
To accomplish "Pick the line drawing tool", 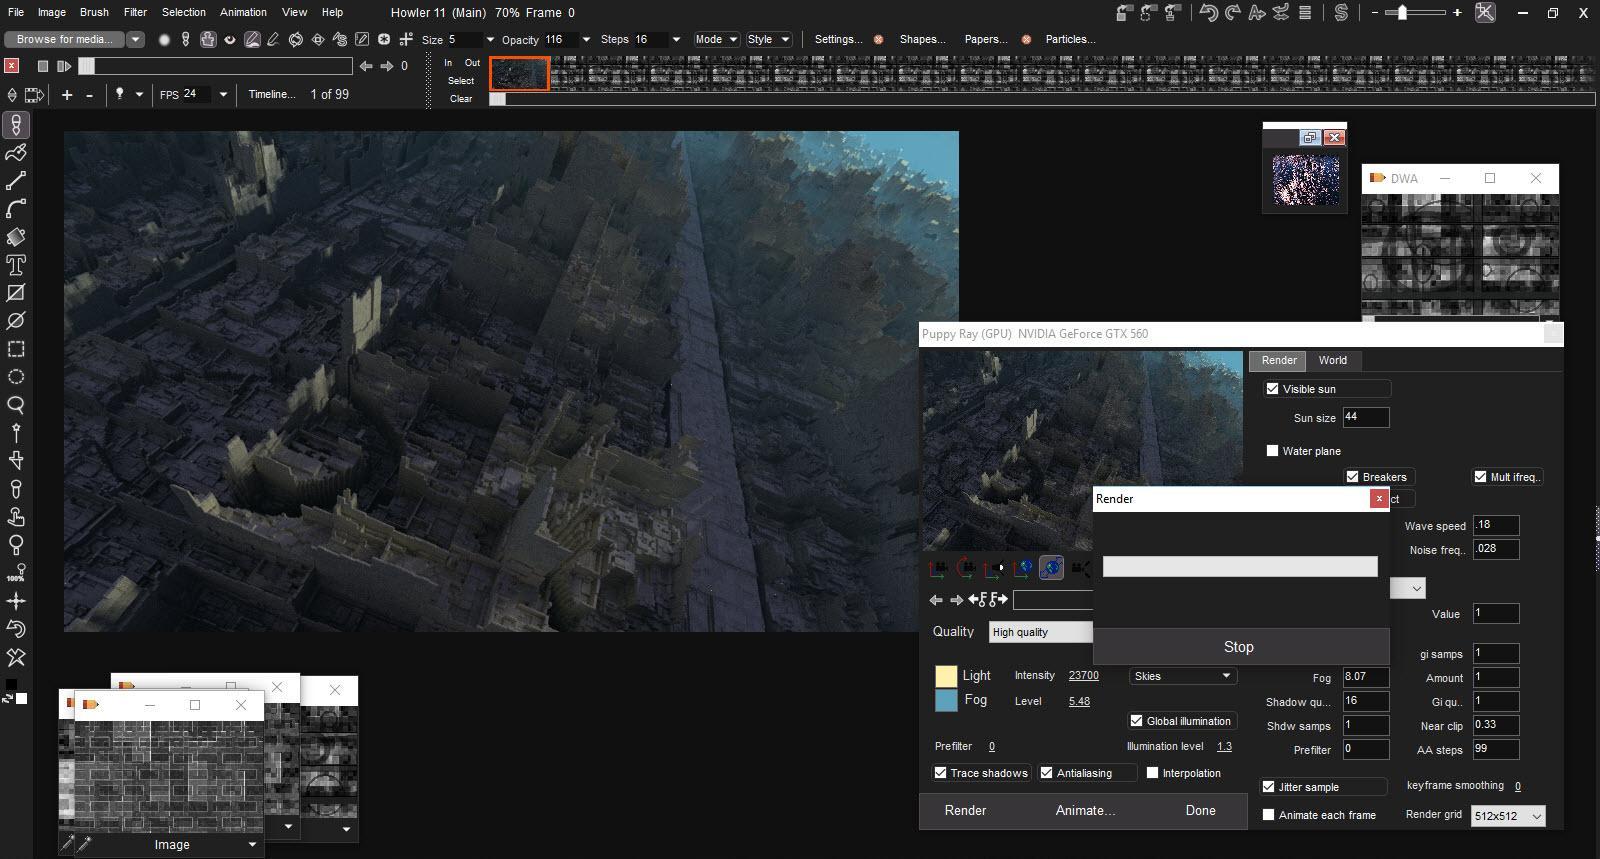I will pos(16,181).
